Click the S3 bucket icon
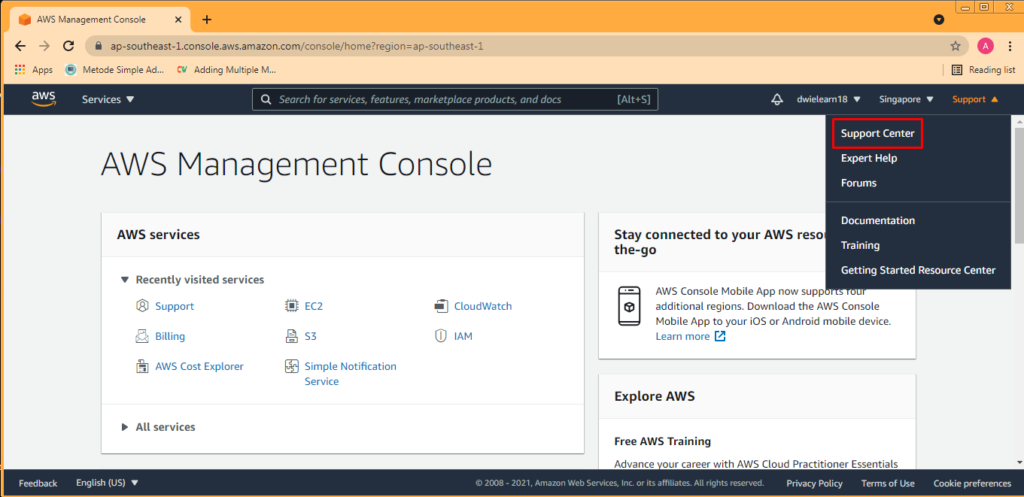1024x497 pixels. pos(291,336)
